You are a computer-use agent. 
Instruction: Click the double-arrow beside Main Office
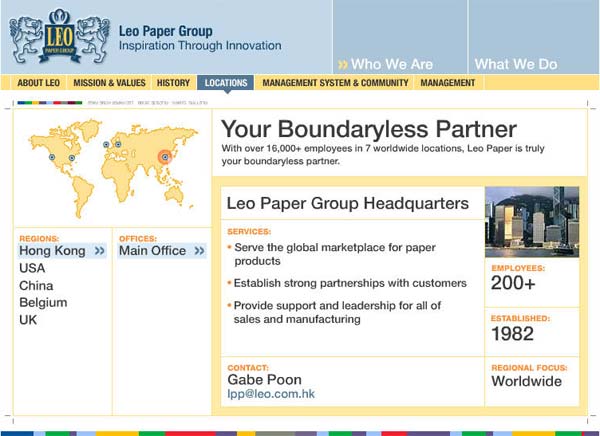pos(198,252)
